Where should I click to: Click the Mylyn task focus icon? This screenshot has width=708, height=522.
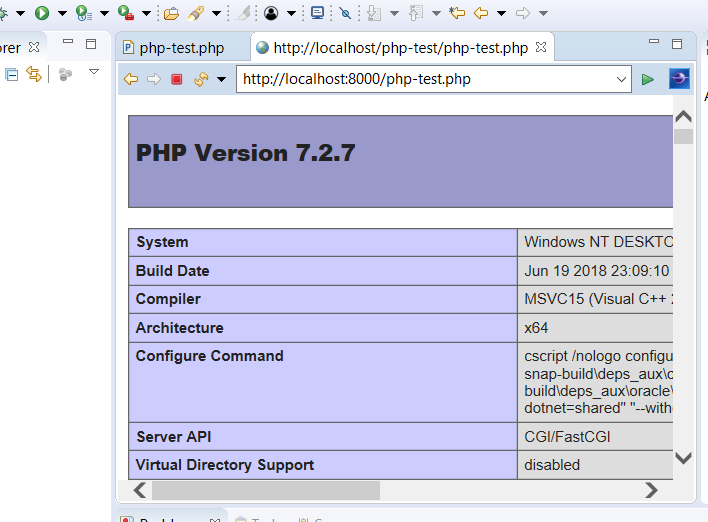pyautogui.click(x=271, y=13)
